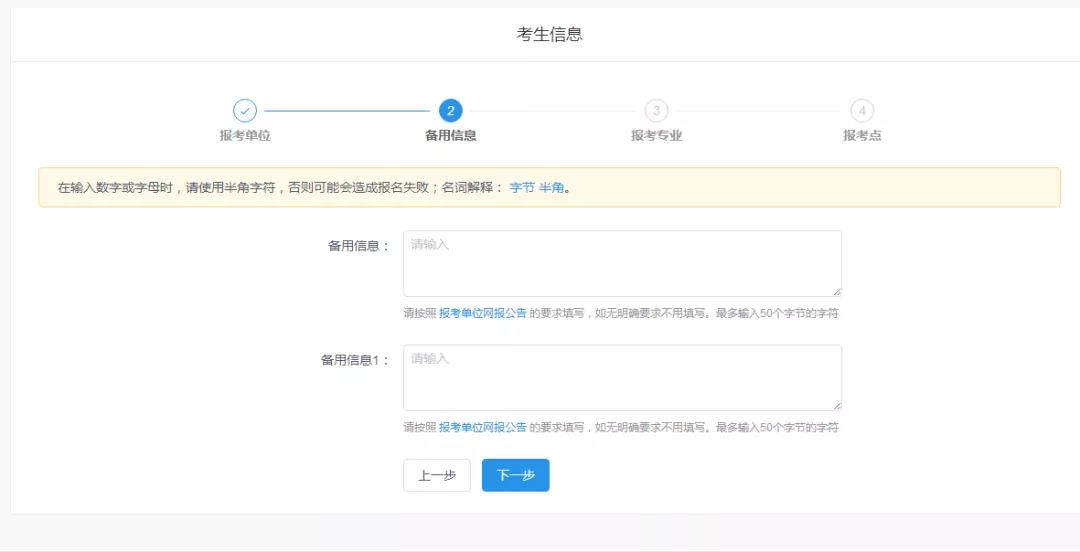Click the step 4 circle indicator

pyautogui.click(x=862, y=111)
